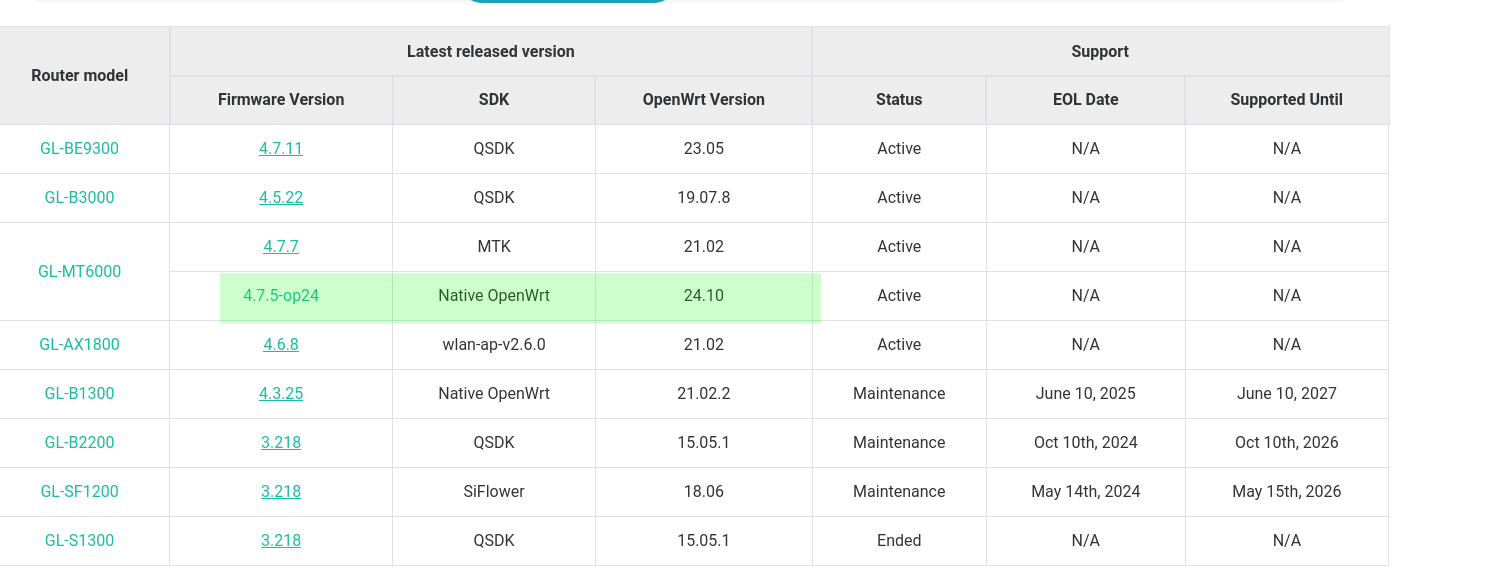The height and width of the screenshot is (576, 1490).
Task: Open the GL-MT6000 router model link
Action: coord(79,272)
